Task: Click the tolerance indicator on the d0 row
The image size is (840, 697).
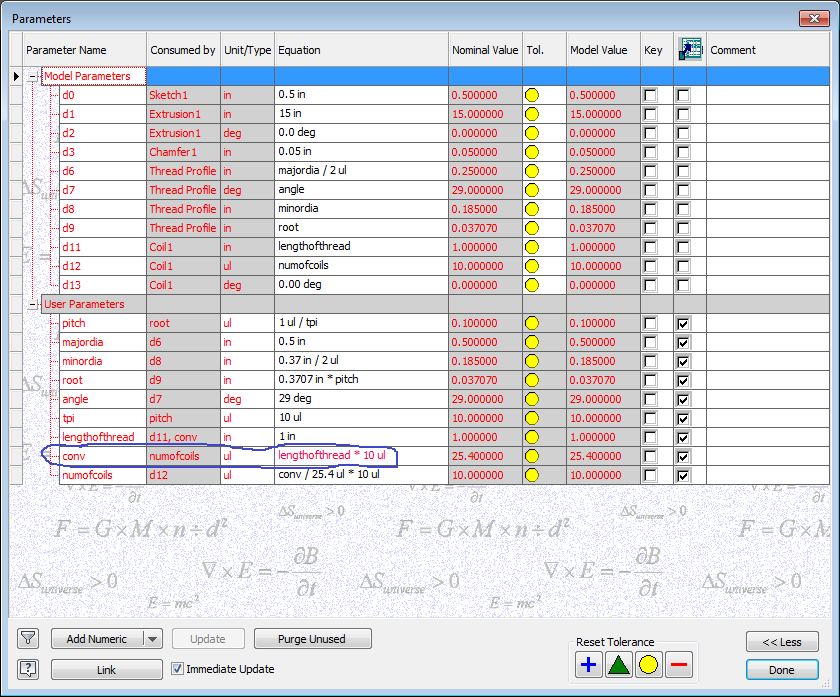Action: (x=532, y=94)
